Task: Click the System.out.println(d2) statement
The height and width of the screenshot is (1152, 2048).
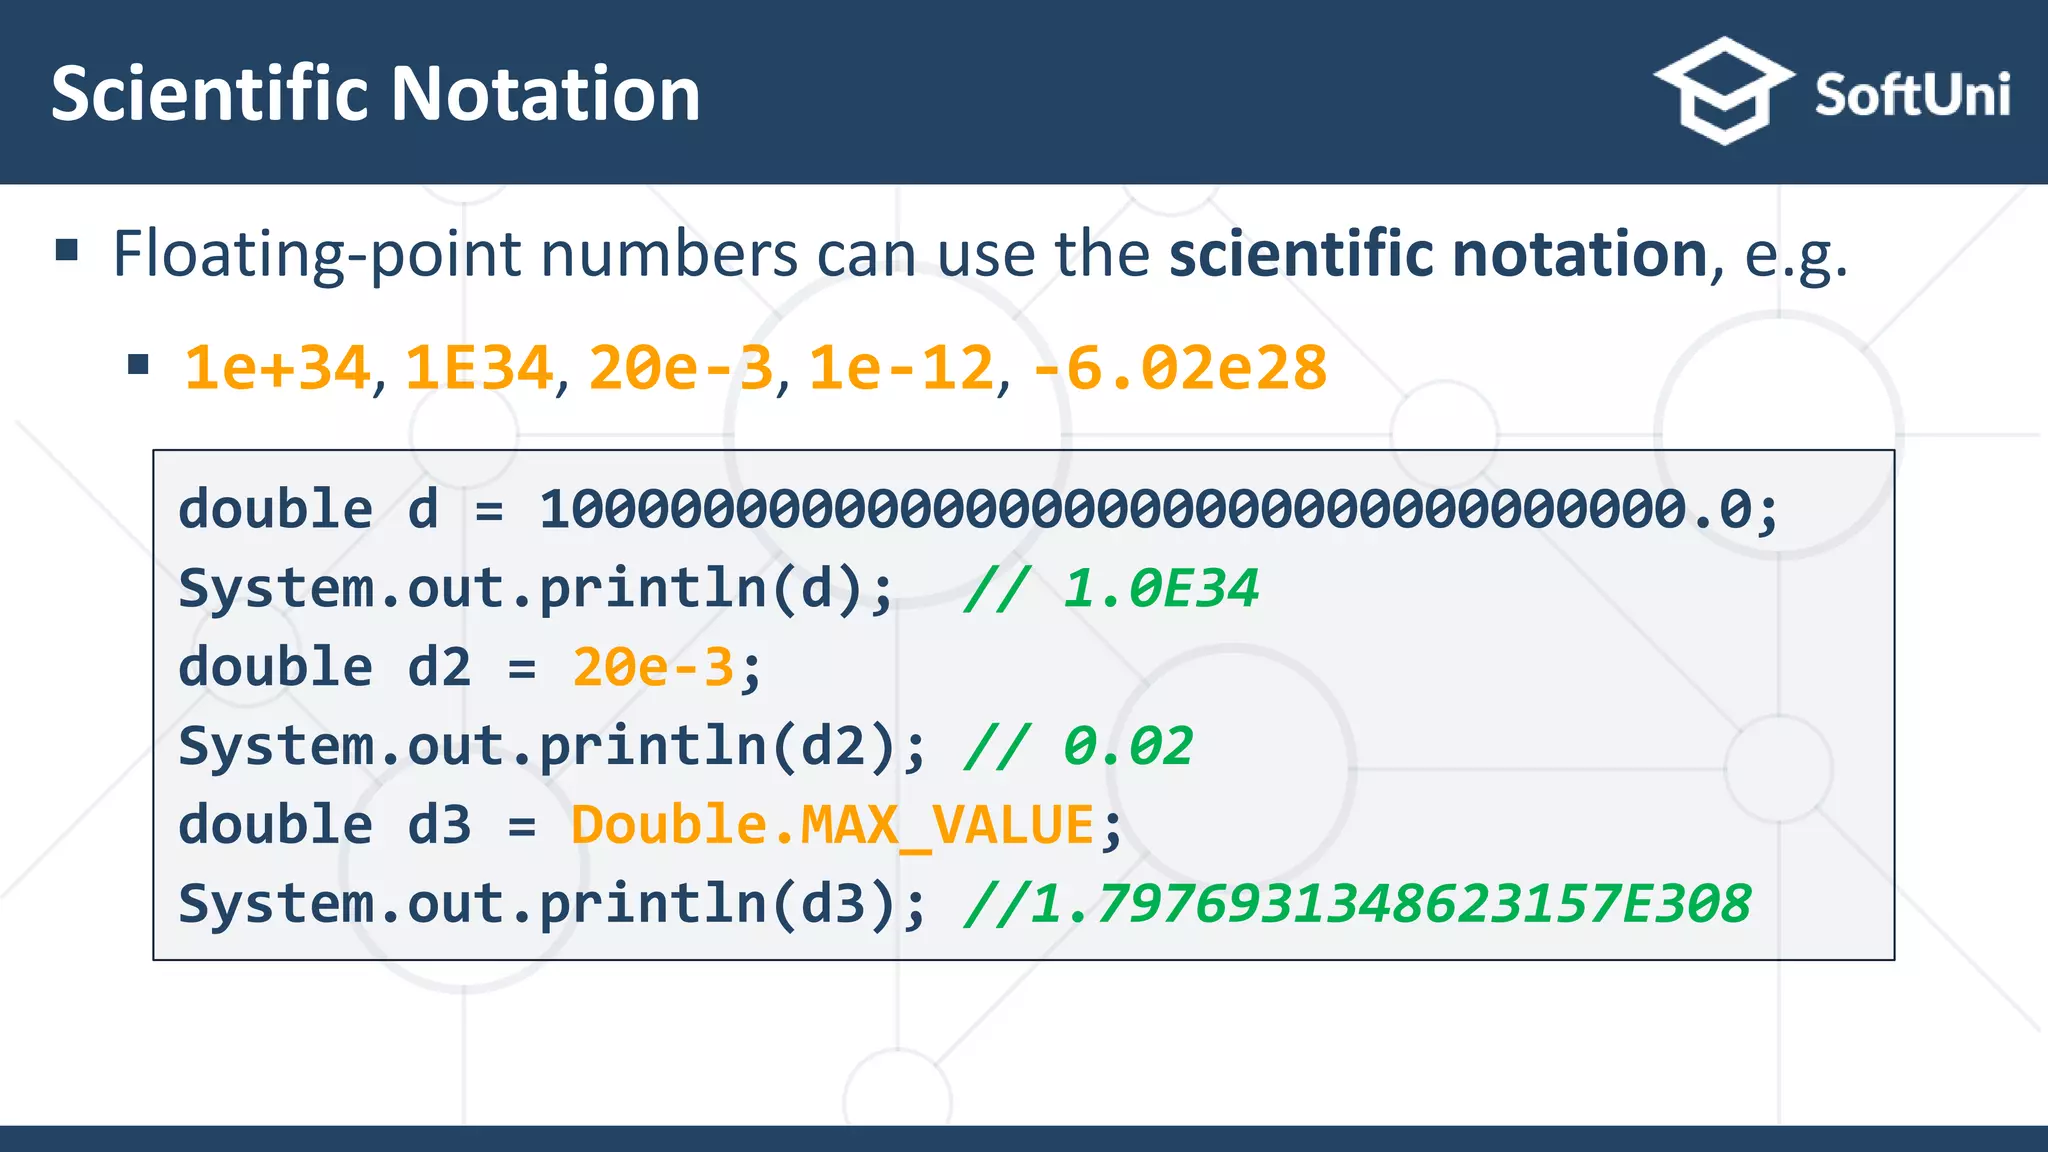Action: [x=553, y=746]
